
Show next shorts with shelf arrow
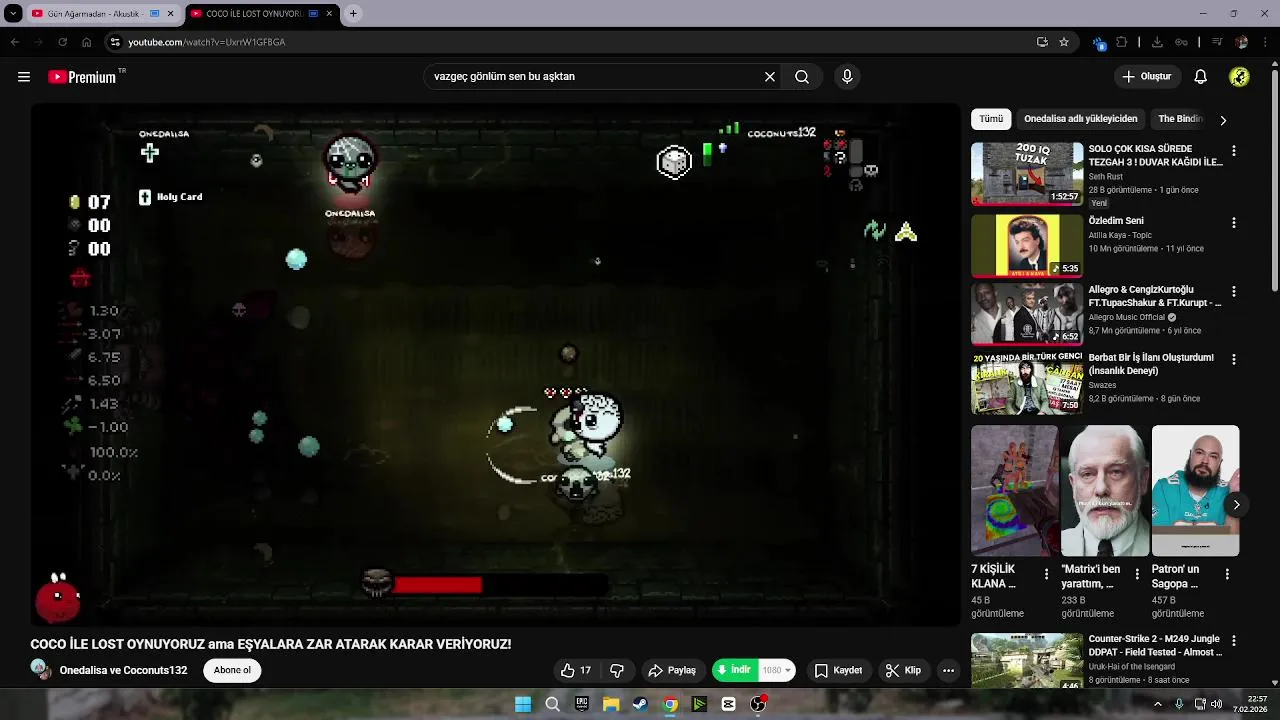pyautogui.click(x=1236, y=504)
